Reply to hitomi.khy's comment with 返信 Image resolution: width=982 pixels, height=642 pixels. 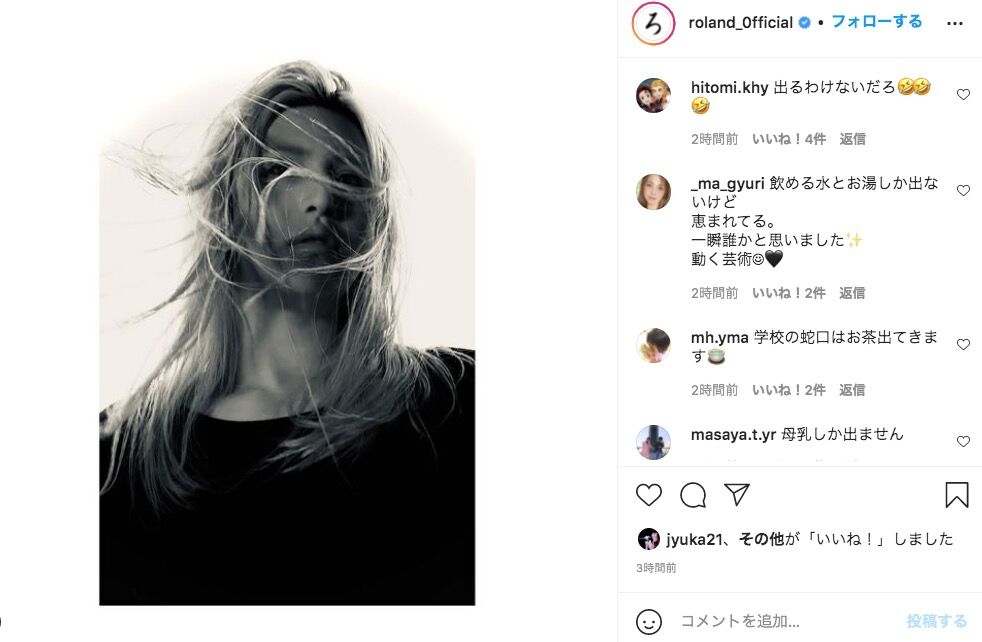tap(852, 139)
